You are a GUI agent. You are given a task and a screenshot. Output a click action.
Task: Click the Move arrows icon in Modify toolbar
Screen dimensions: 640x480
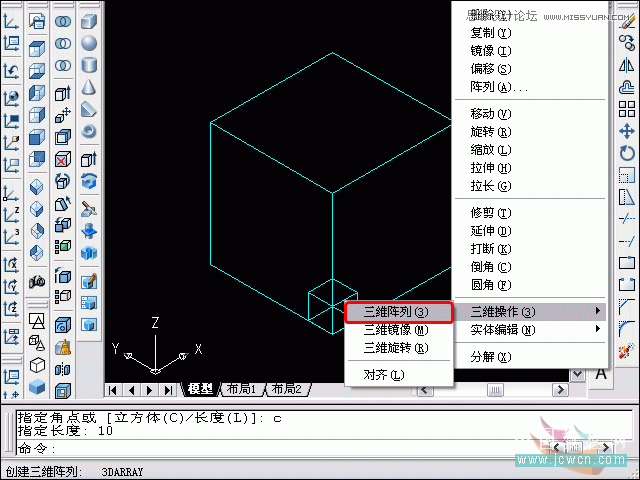(627, 131)
